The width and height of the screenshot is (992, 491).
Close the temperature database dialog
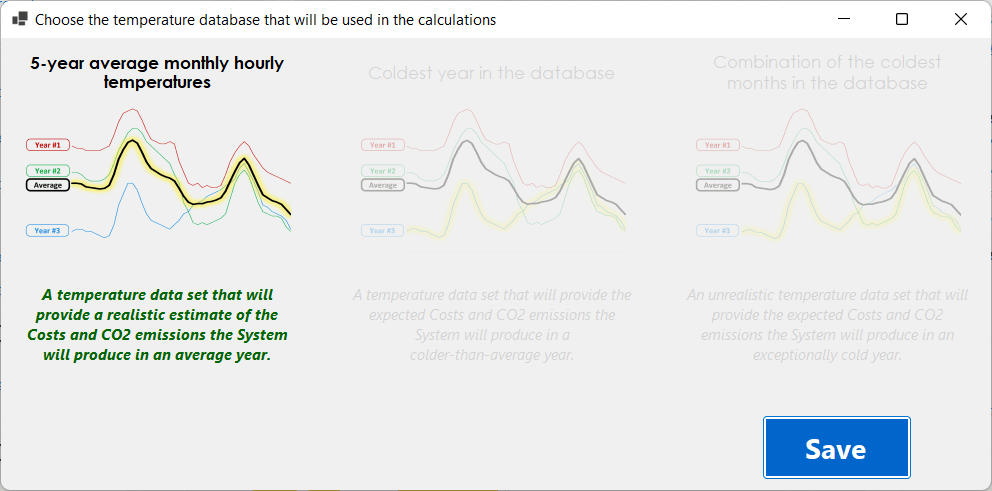[x=961, y=19]
